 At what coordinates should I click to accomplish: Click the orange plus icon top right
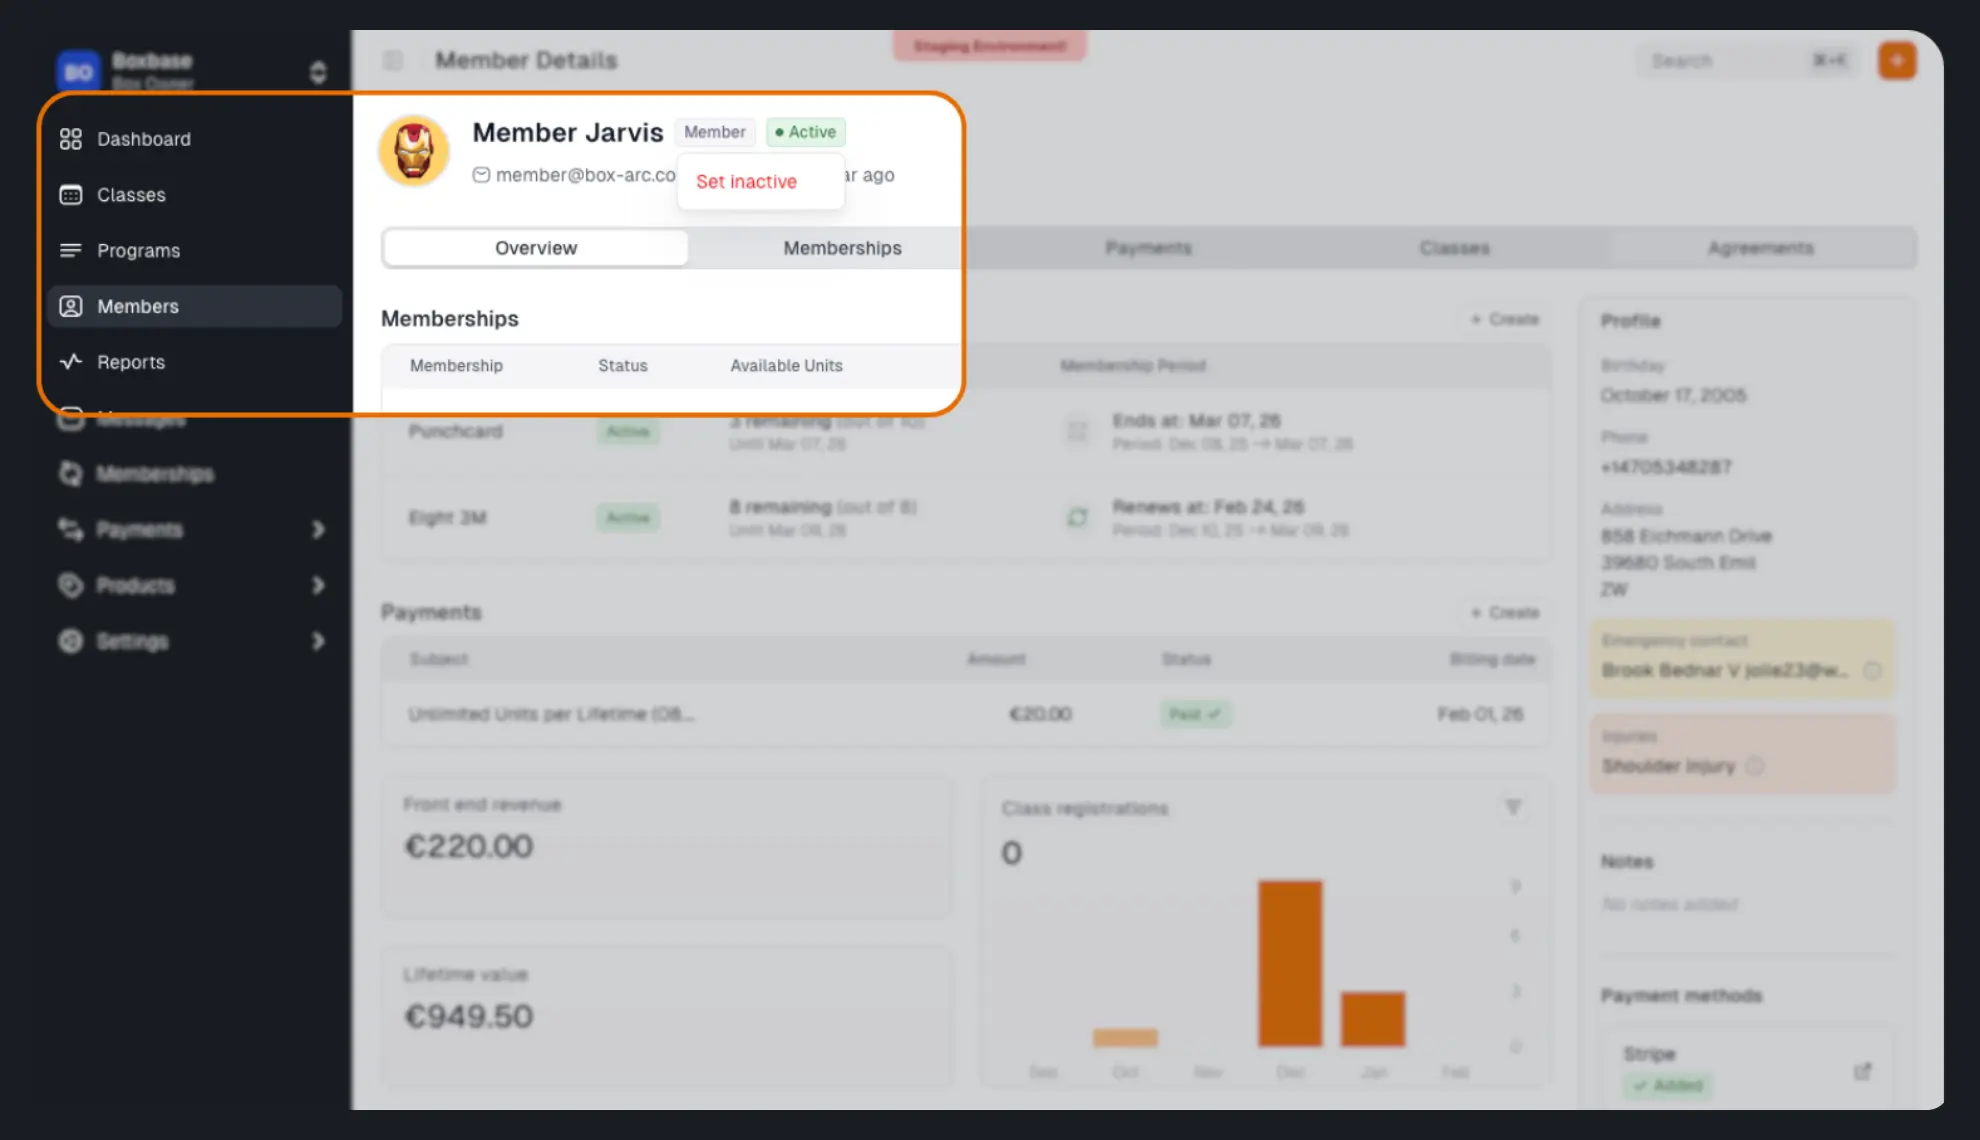point(1896,61)
